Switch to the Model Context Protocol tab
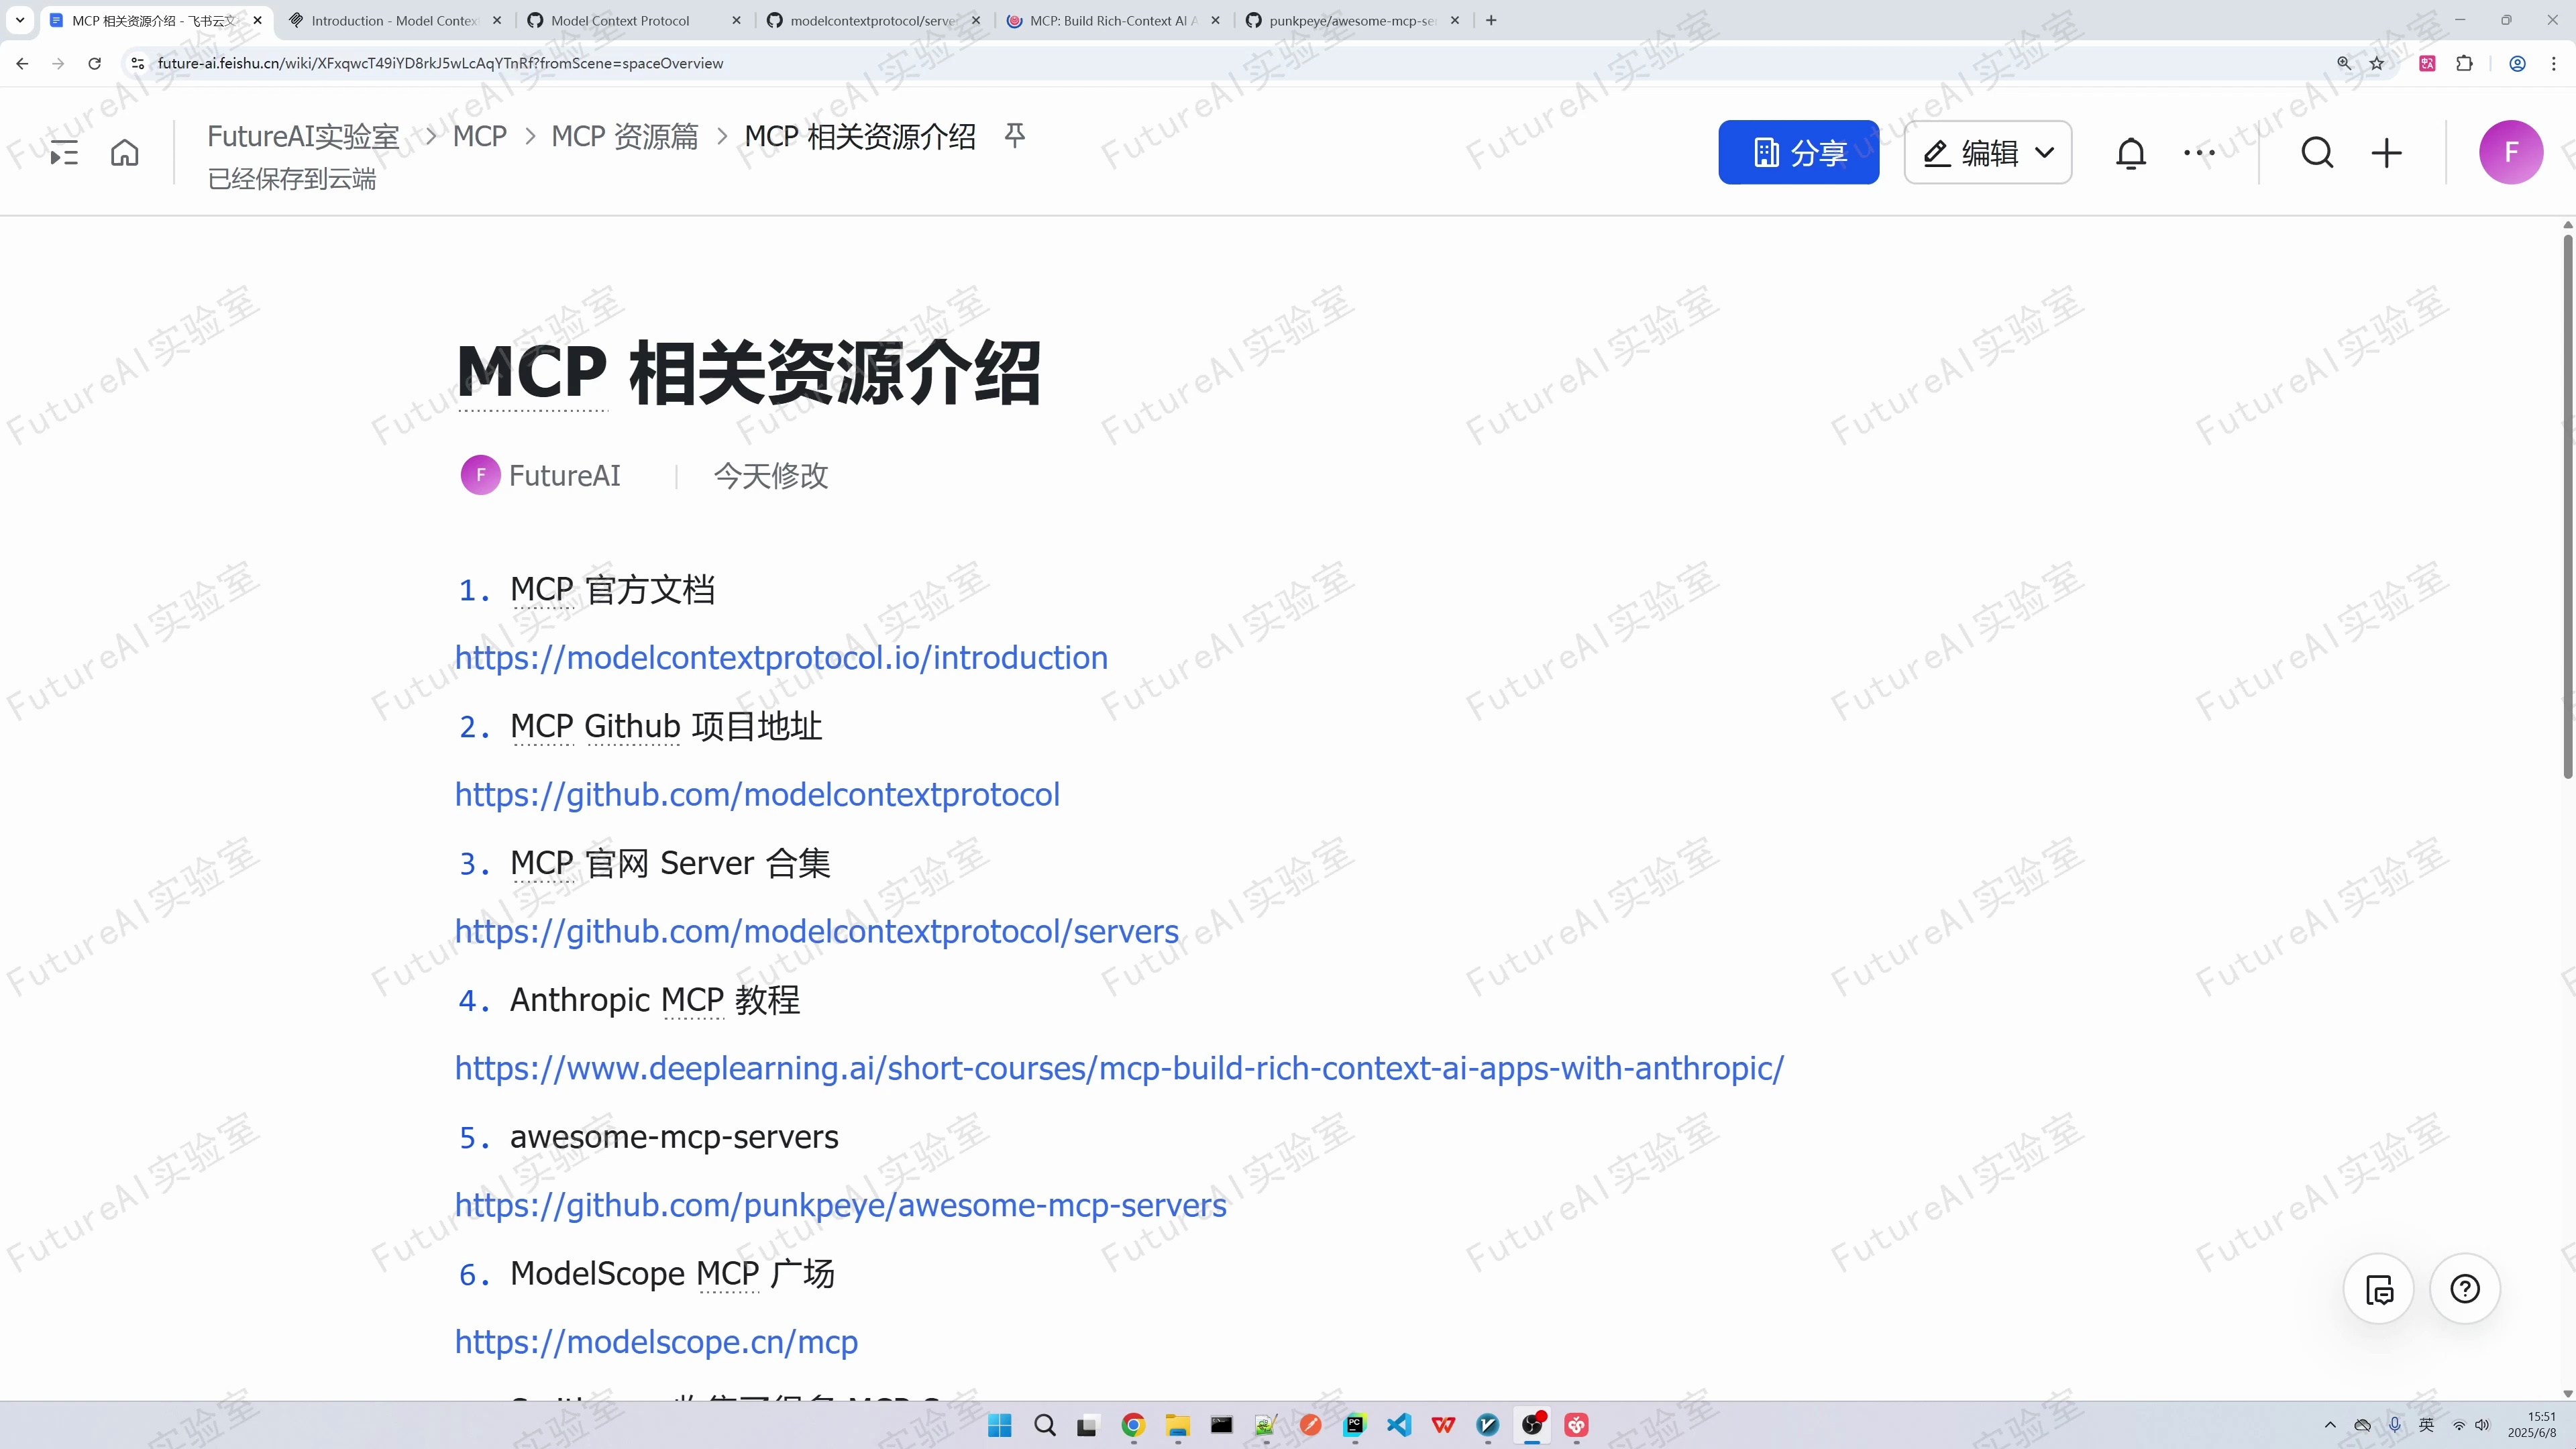2576x1449 pixels. click(x=620, y=20)
